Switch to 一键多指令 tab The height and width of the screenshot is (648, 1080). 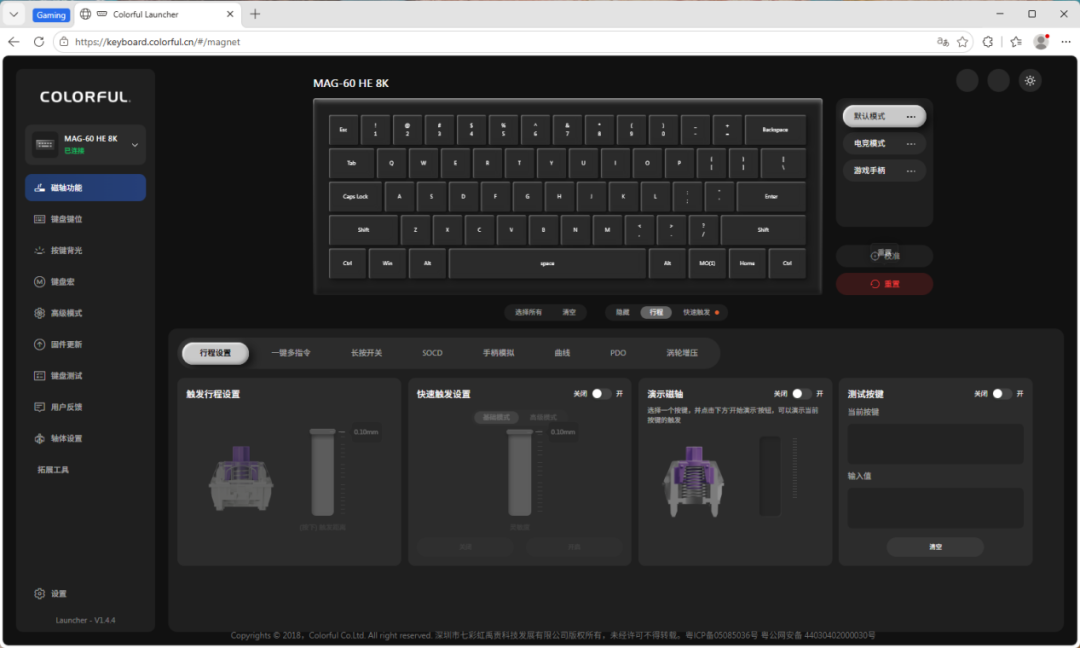(291, 353)
